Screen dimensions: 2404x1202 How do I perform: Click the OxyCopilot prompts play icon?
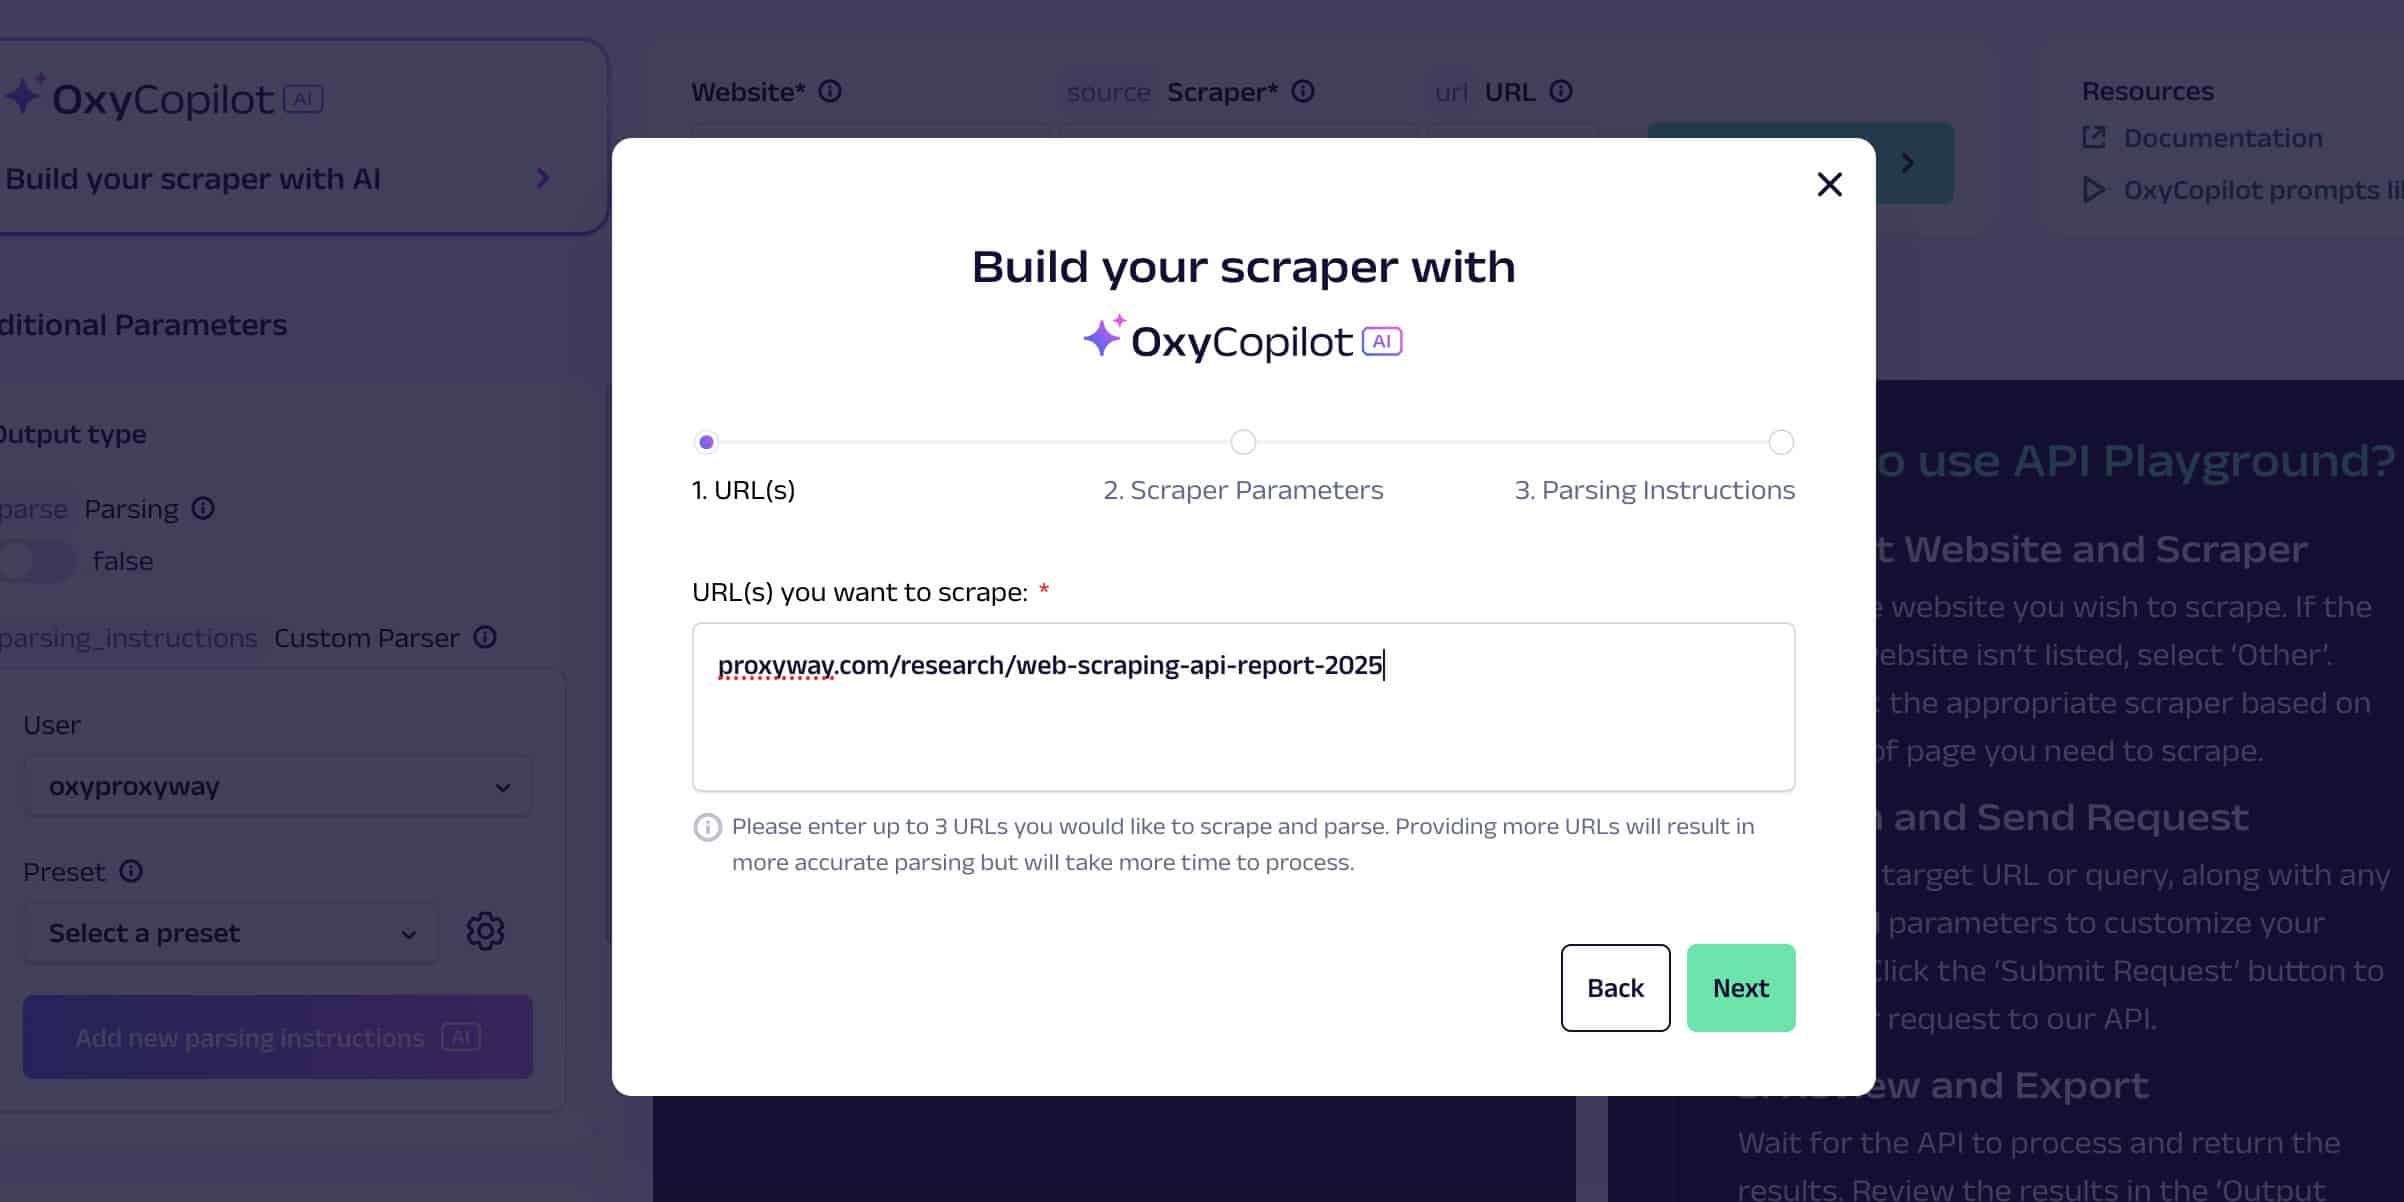coord(2093,189)
